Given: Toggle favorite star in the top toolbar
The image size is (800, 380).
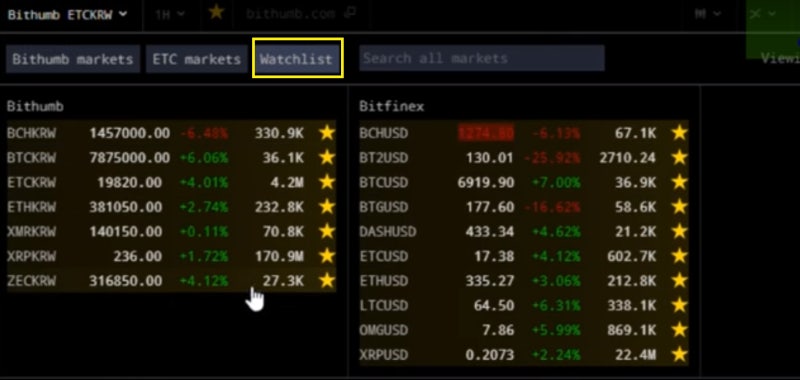Looking at the screenshot, I should click(x=216, y=12).
